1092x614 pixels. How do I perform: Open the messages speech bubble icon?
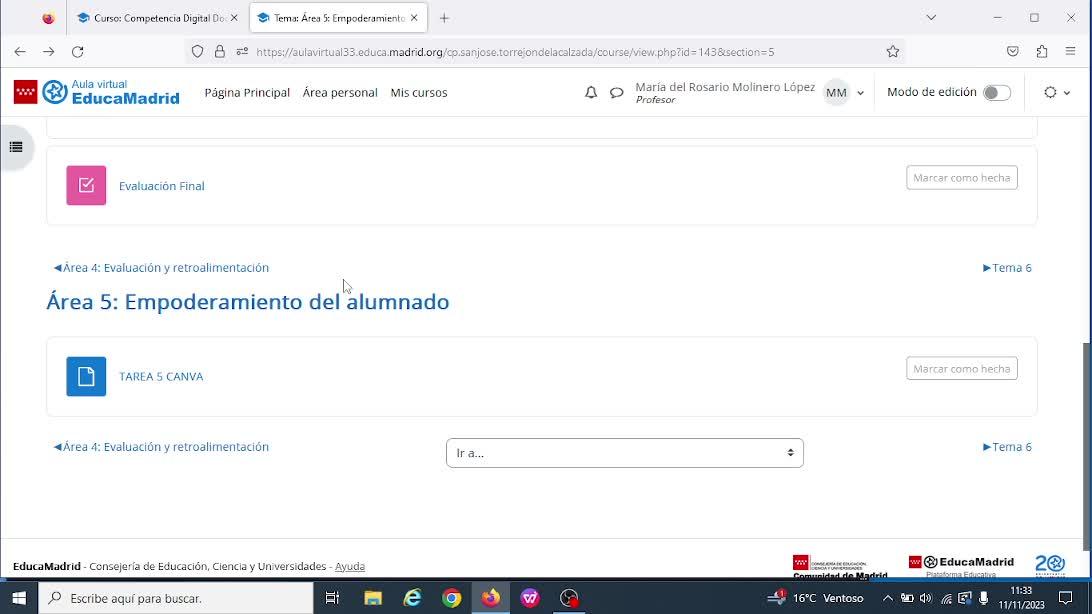[616, 93]
